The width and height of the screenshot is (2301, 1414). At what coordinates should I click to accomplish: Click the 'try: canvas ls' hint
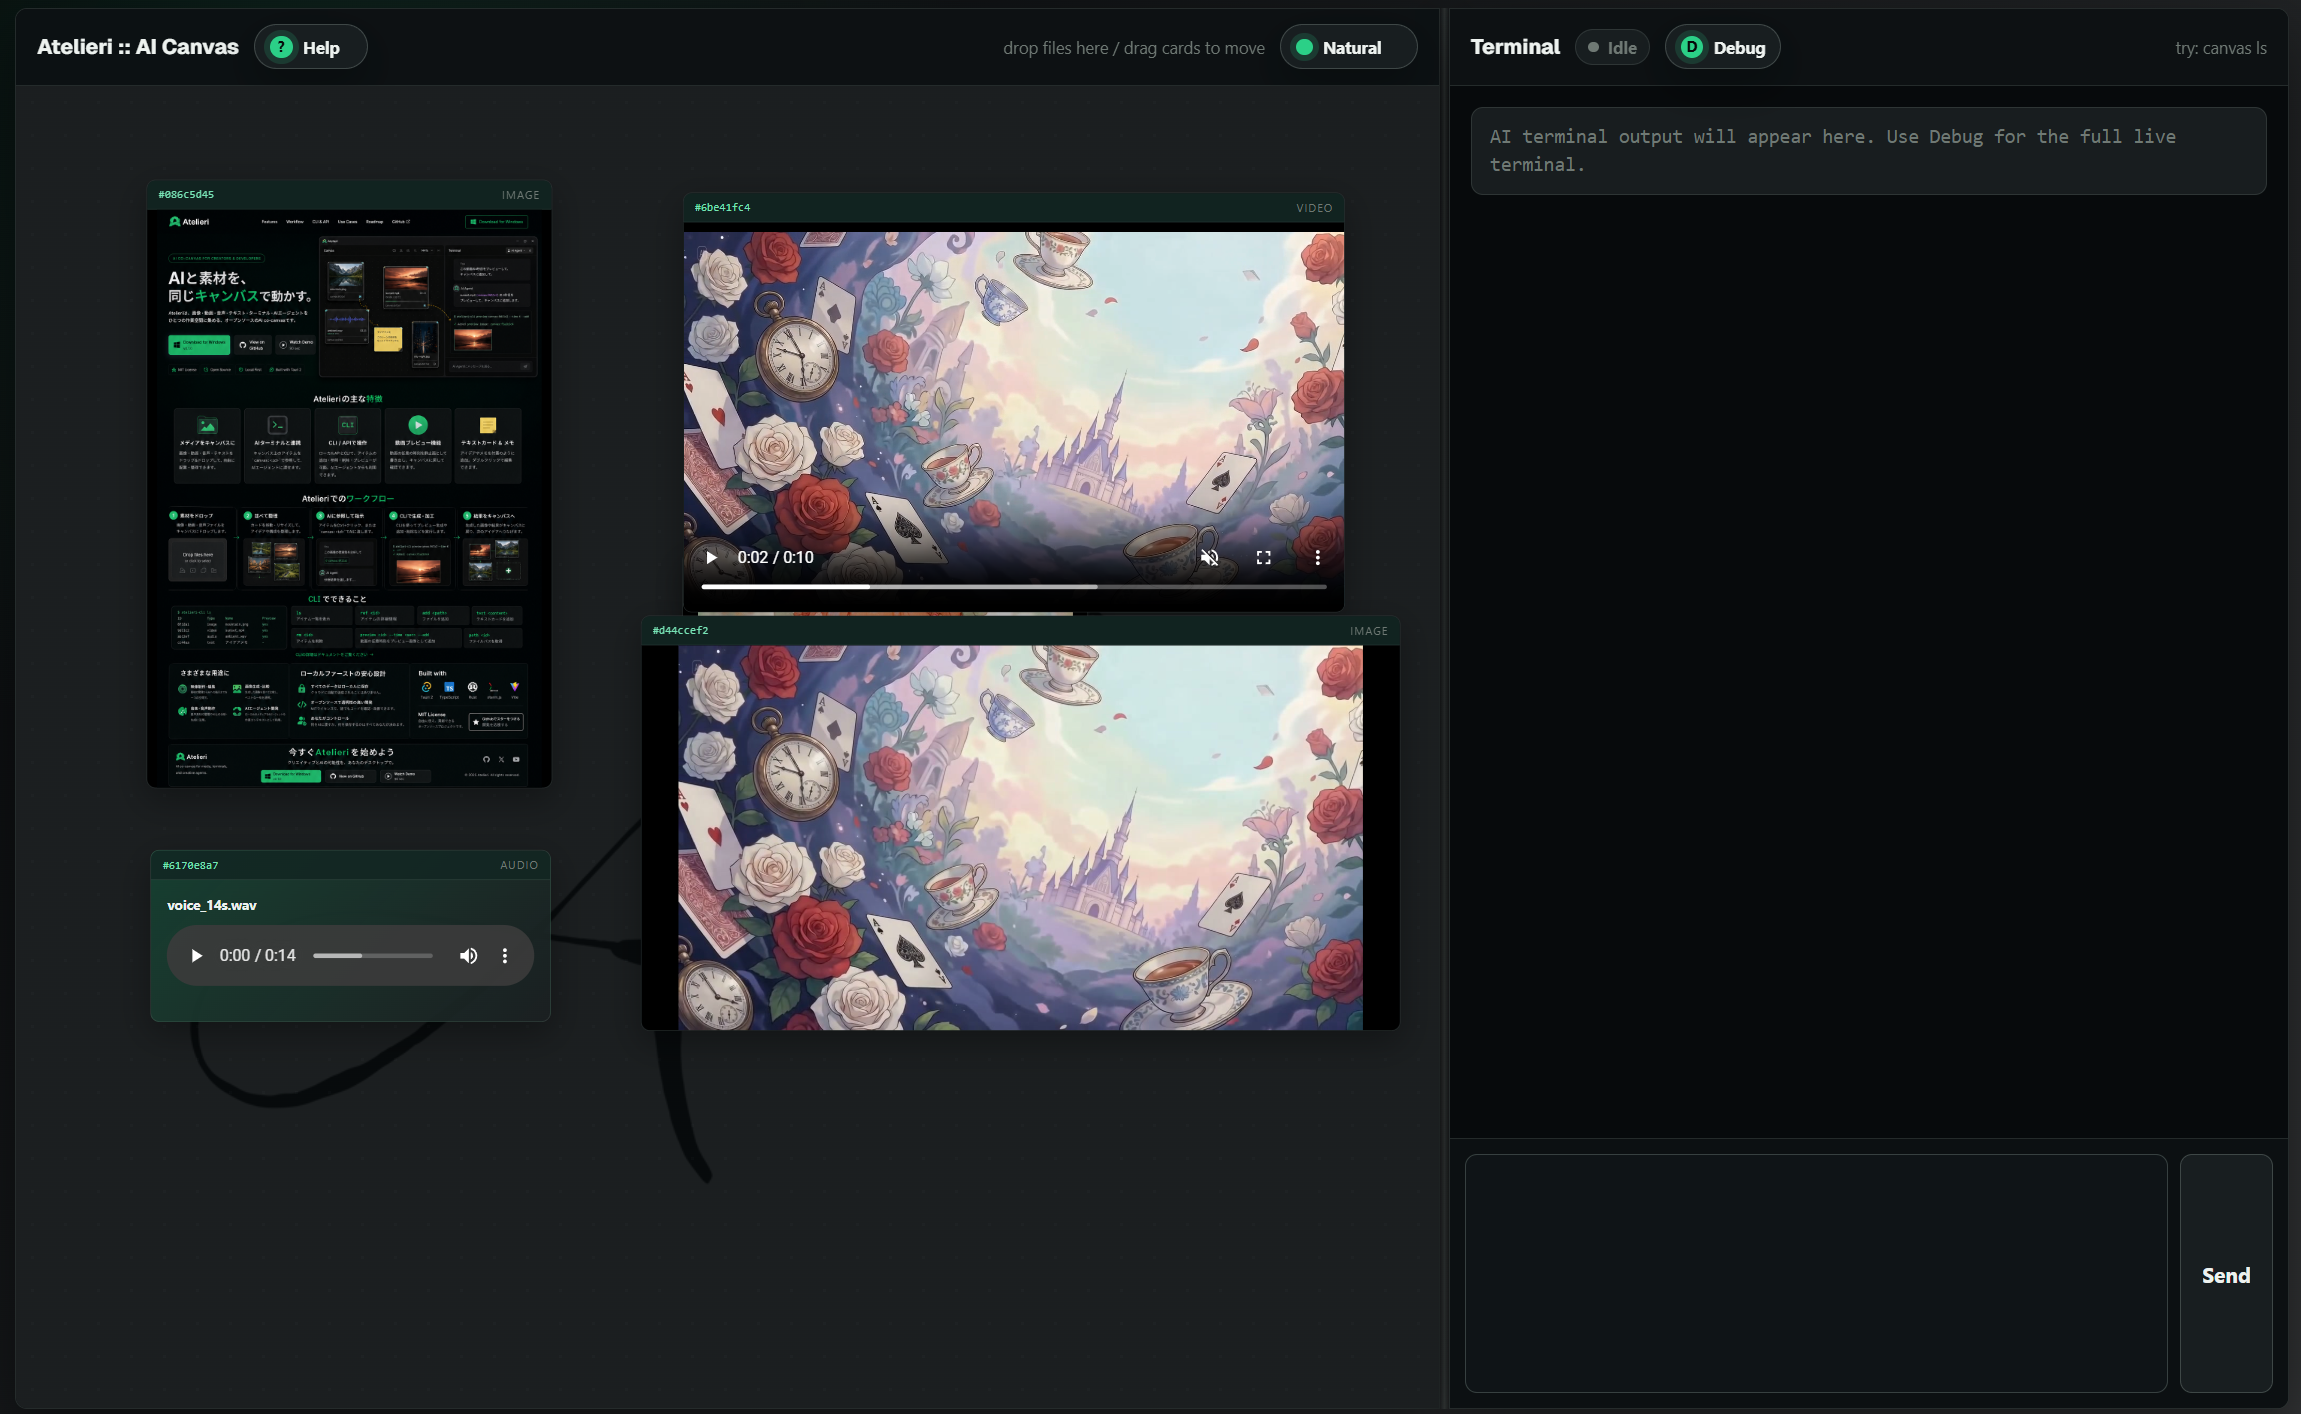2220,48
